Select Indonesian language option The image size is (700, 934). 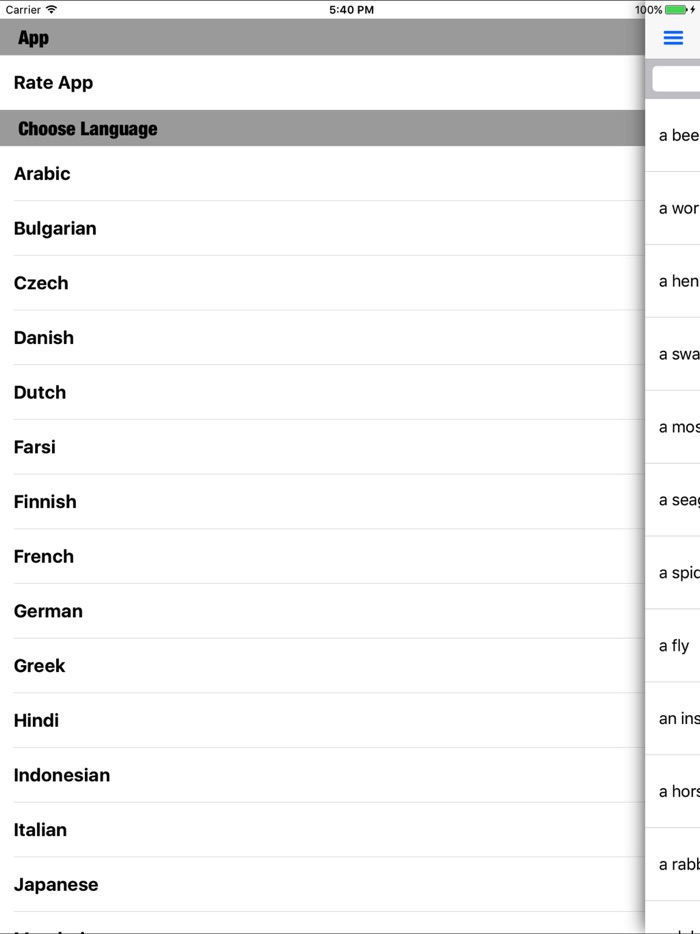coord(62,775)
